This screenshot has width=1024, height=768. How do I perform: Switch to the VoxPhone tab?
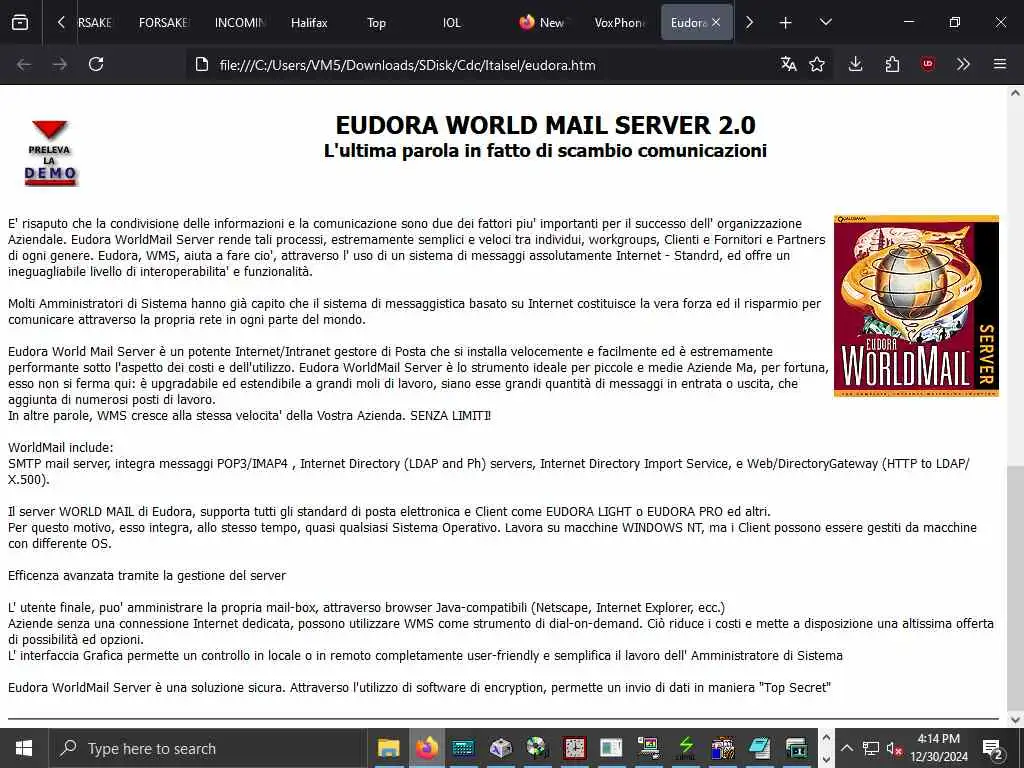click(619, 22)
